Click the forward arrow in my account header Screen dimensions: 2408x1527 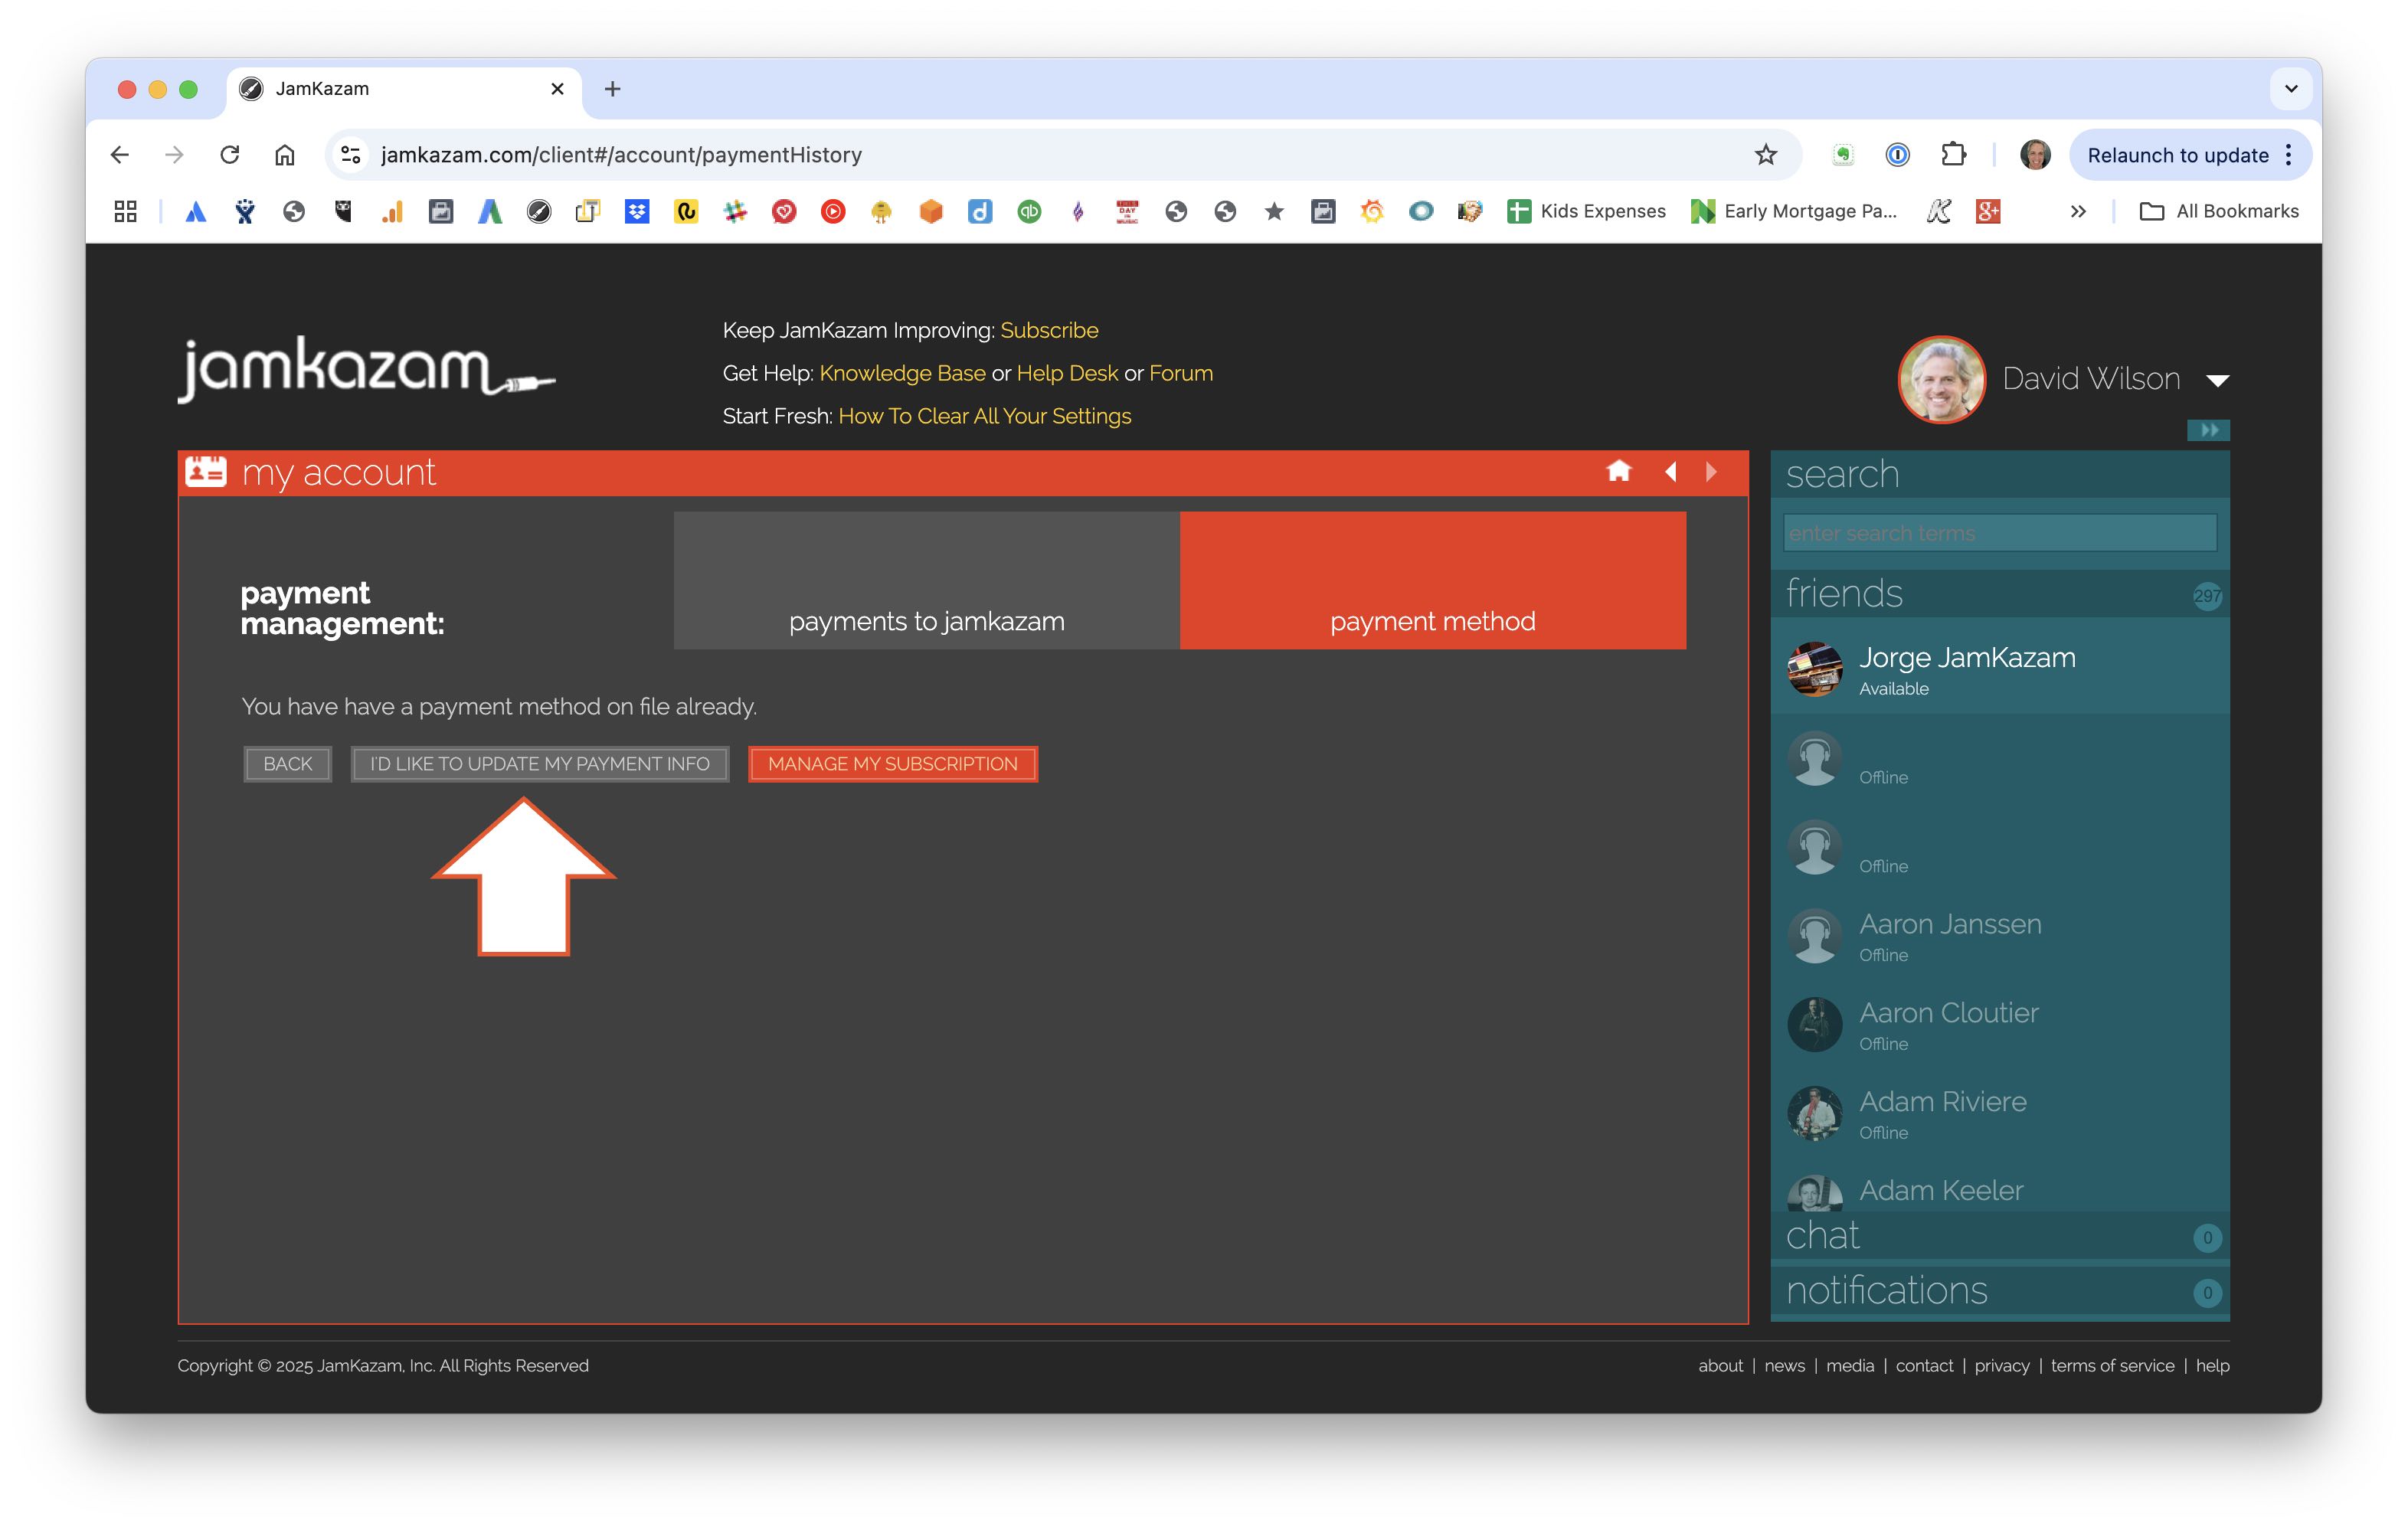[1711, 471]
